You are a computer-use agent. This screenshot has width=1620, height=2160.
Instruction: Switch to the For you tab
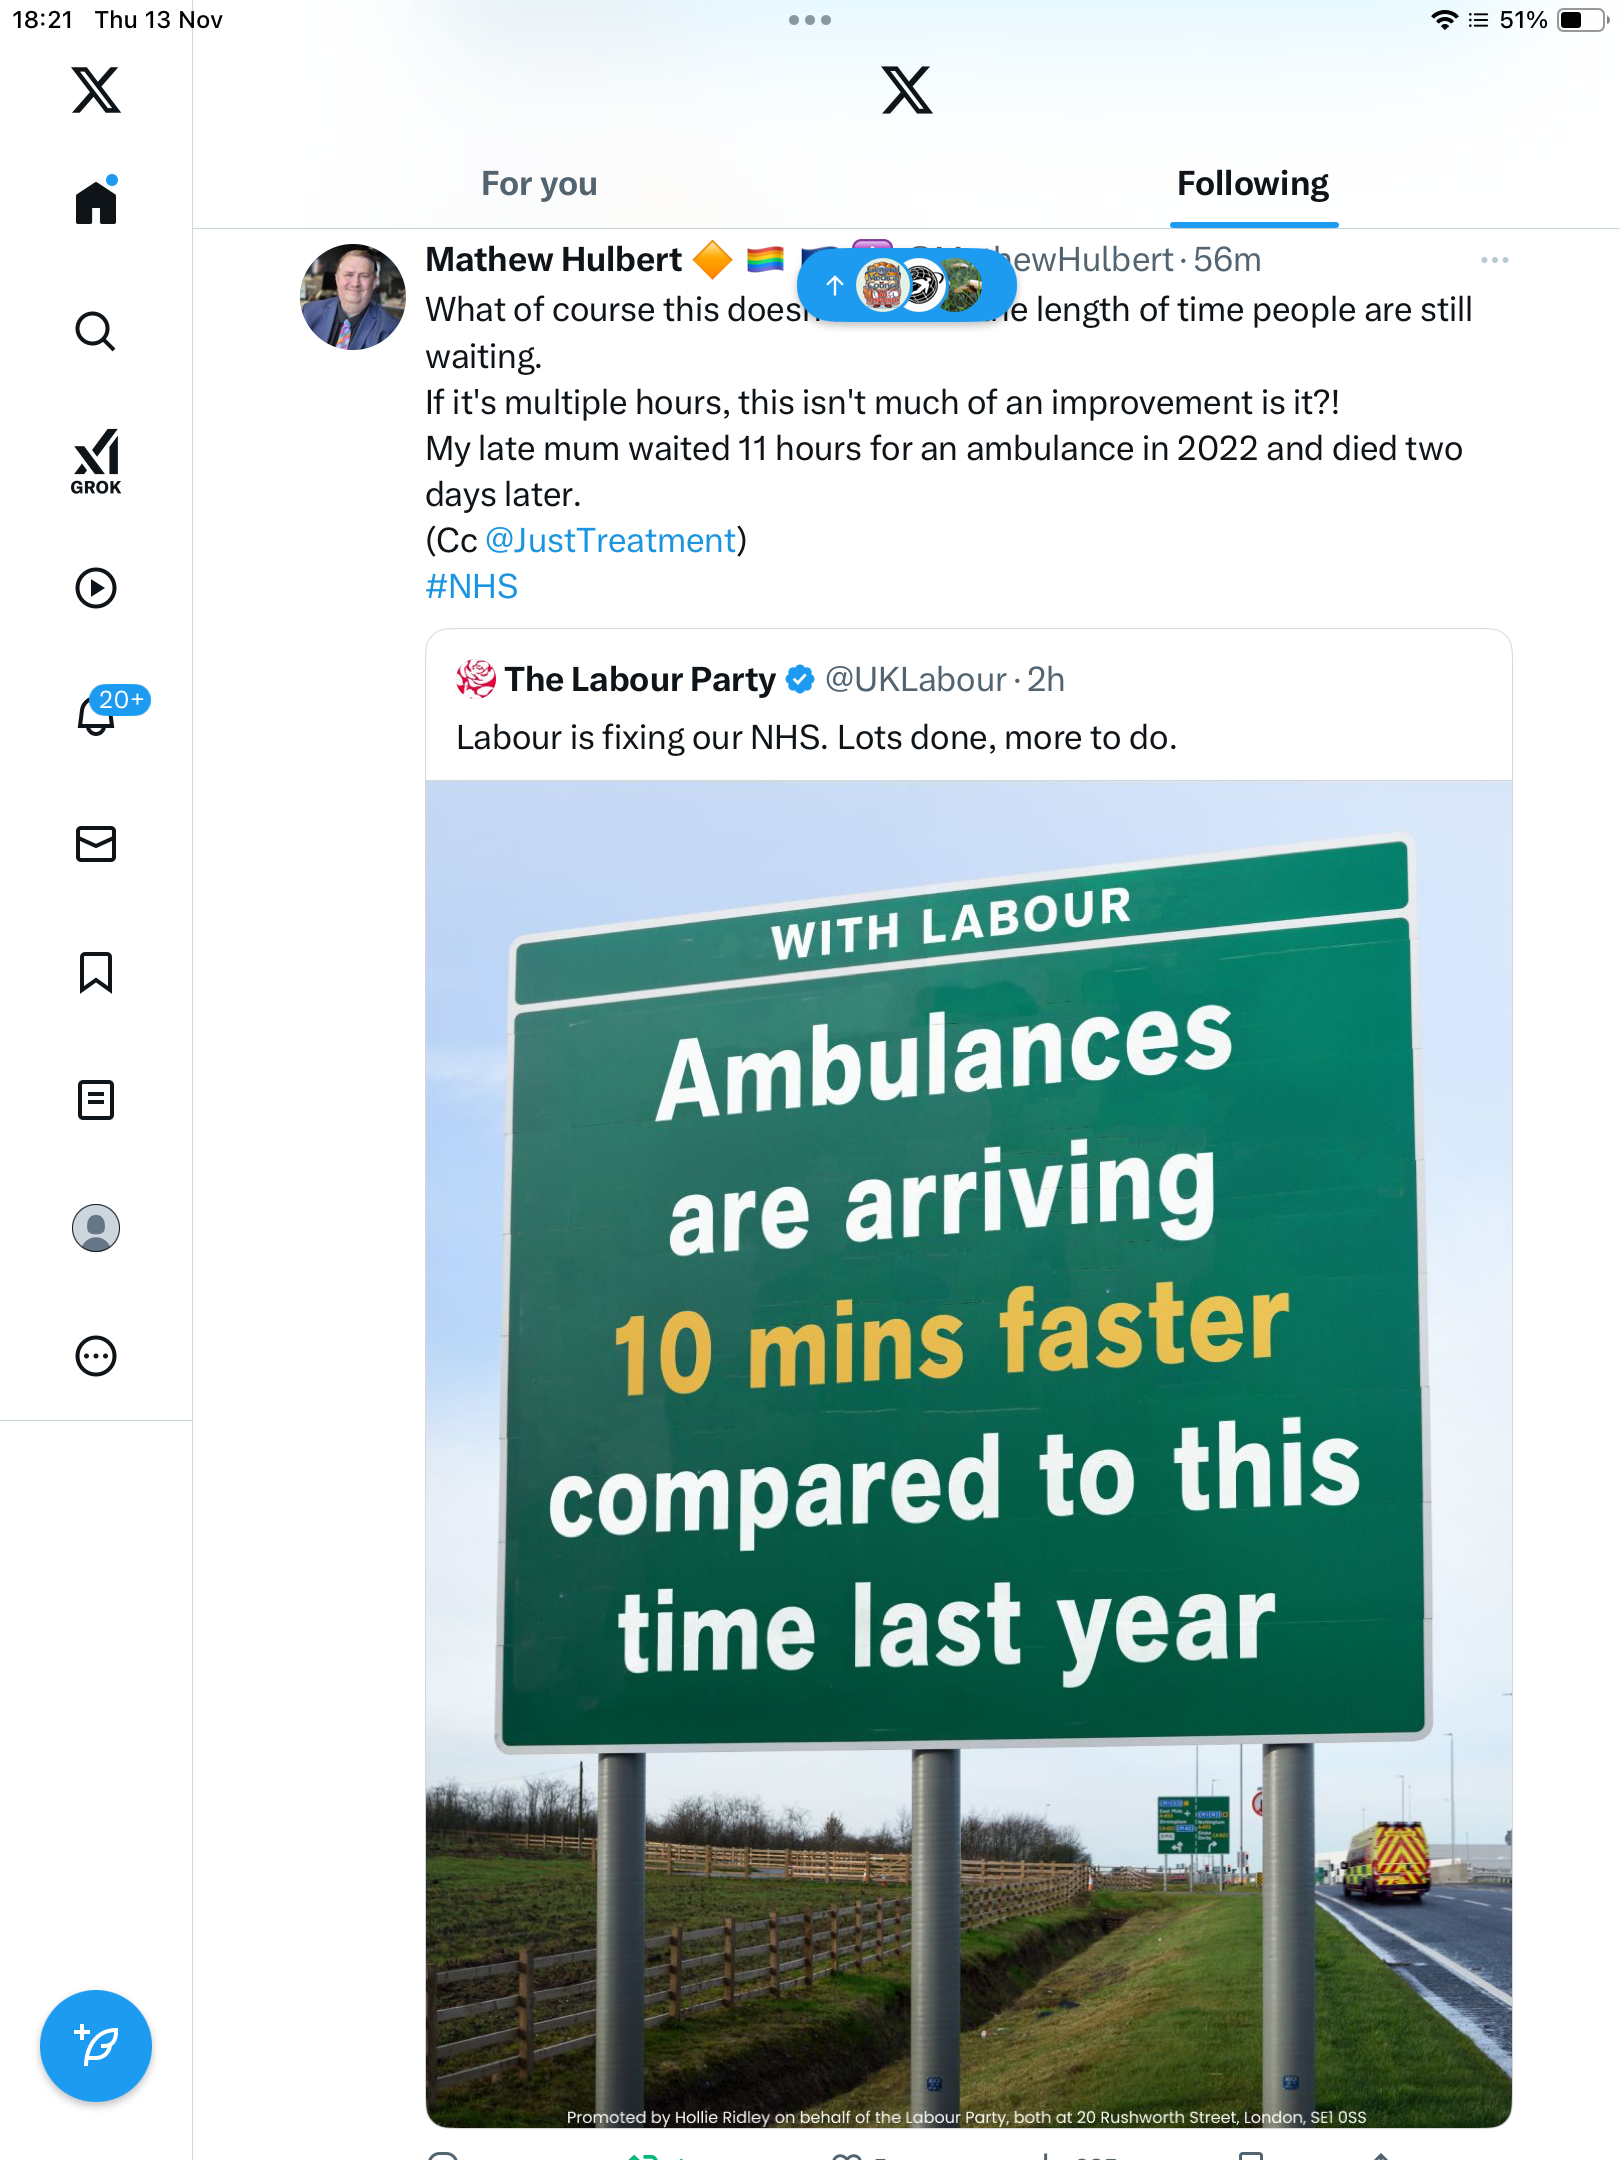539,184
